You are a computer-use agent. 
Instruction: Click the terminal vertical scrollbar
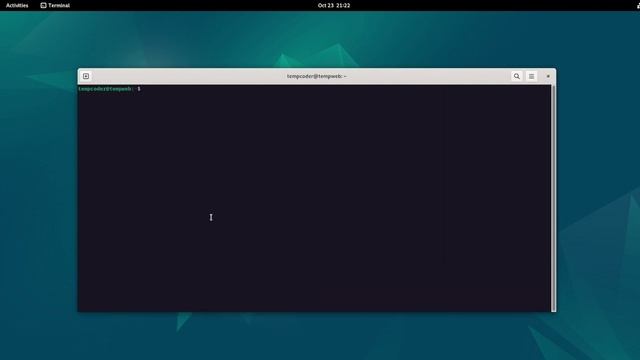pyautogui.click(x=553, y=198)
